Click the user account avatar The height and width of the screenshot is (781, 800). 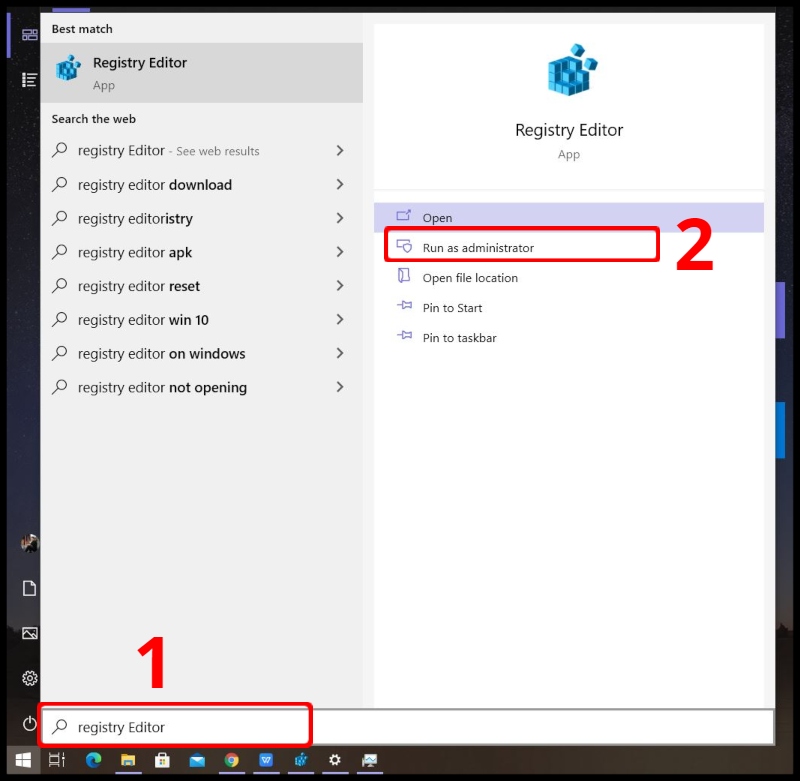point(30,543)
